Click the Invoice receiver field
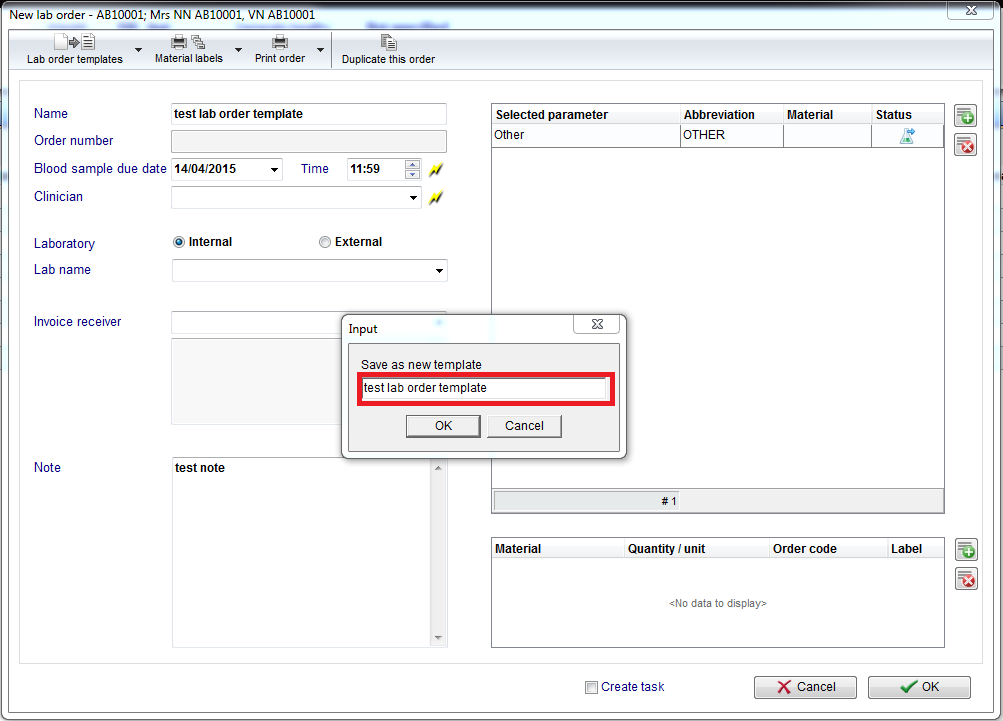This screenshot has height=721, width=1003. (257, 322)
